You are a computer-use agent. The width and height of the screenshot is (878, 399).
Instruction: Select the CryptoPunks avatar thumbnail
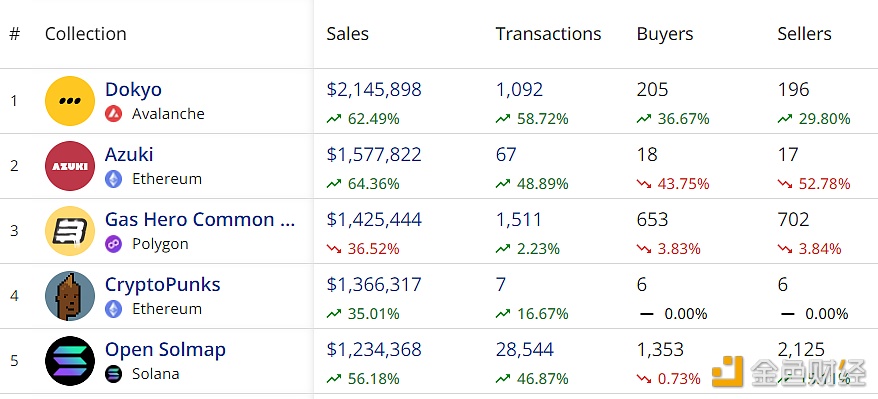[x=70, y=295]
